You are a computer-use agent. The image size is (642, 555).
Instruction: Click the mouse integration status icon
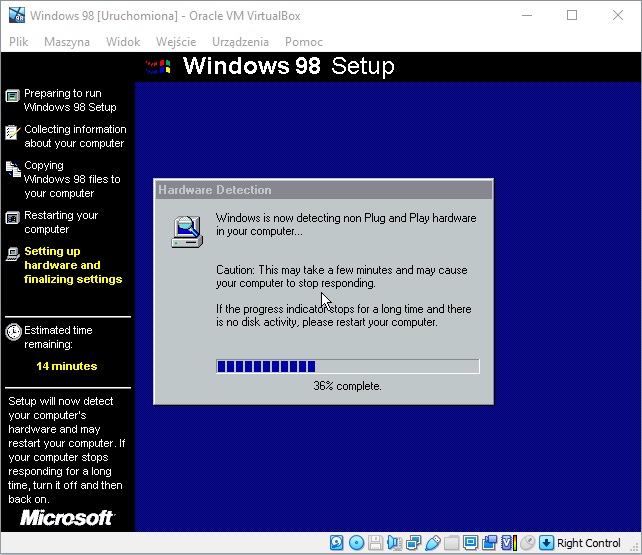[527, 543]
